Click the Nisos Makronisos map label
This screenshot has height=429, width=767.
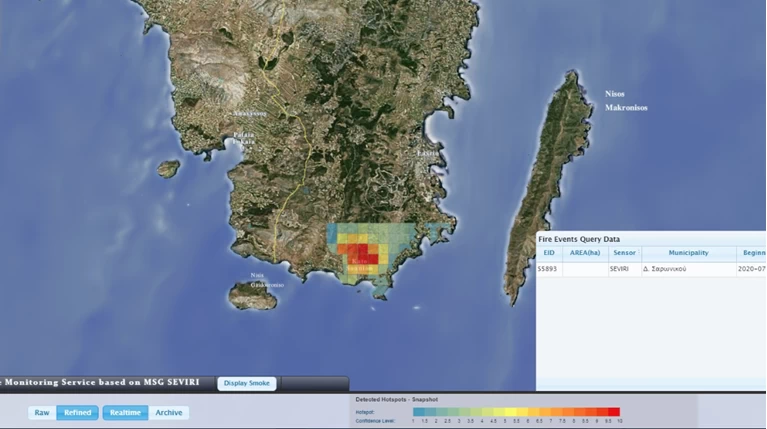626,100
